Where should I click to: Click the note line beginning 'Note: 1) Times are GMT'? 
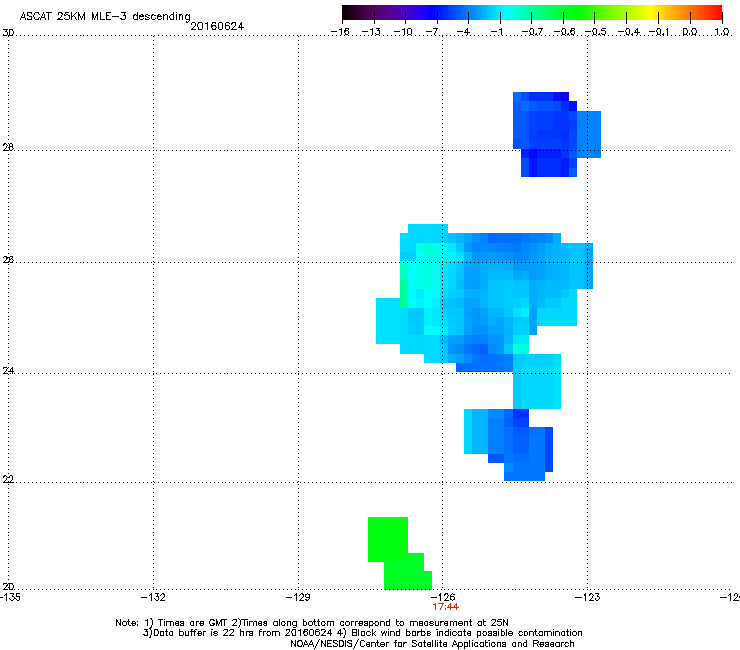[312, 623]
